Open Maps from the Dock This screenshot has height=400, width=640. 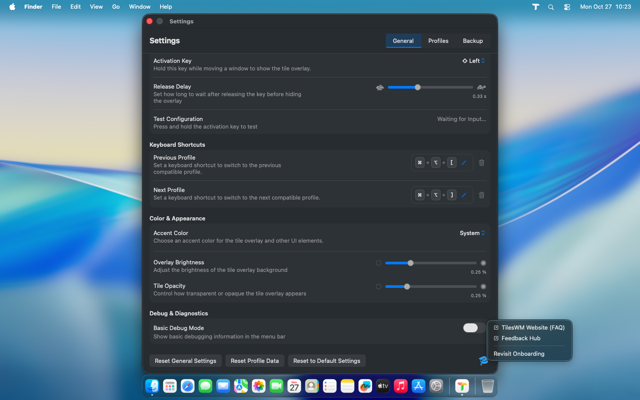(241, 386)
